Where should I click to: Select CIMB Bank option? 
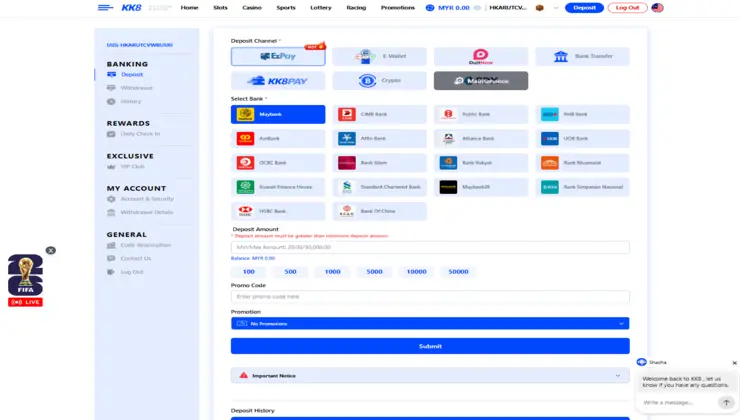(x=379, y=114)
